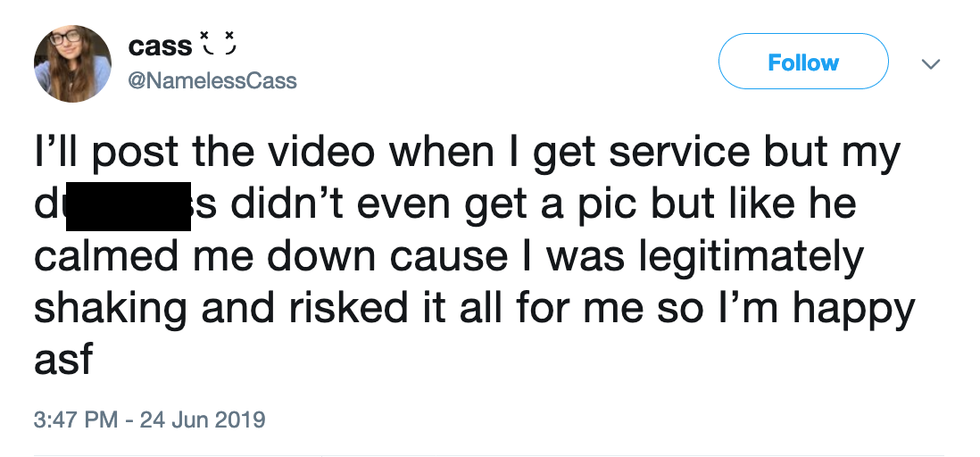The image size is (980, 457).
Task: Open the tweet options chevron menu
Action: (930, 64)
